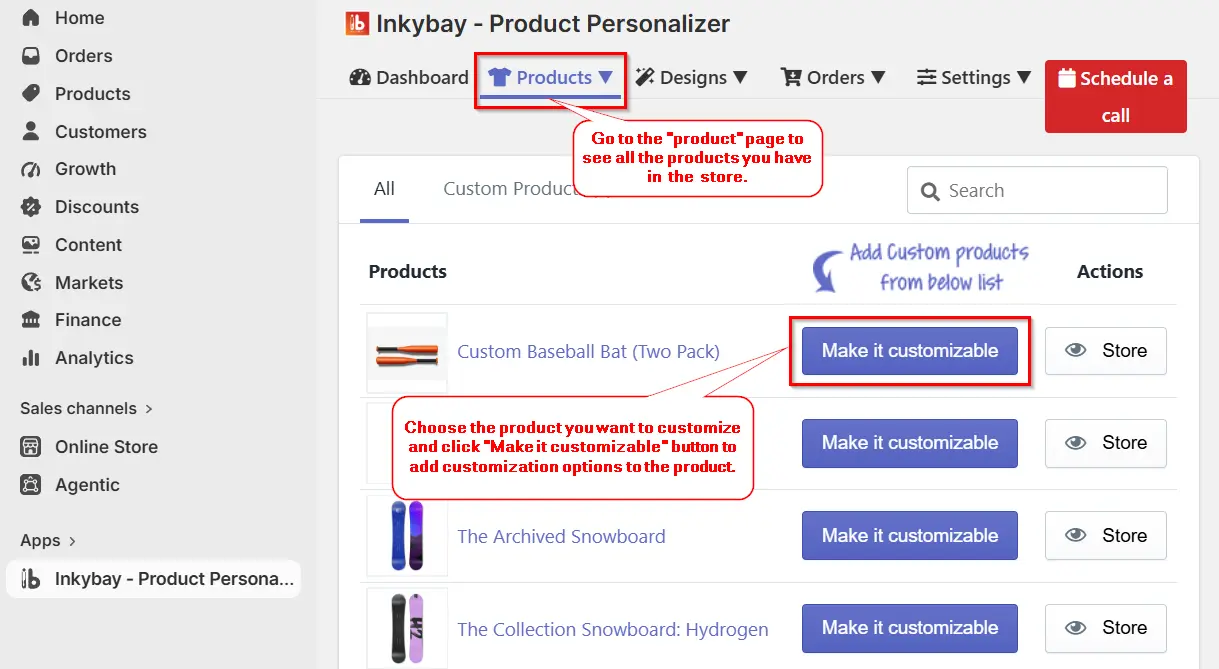View The Archived Snowboard in Store
This screenshot has width=1219, height=669.
coord(1105,536)
